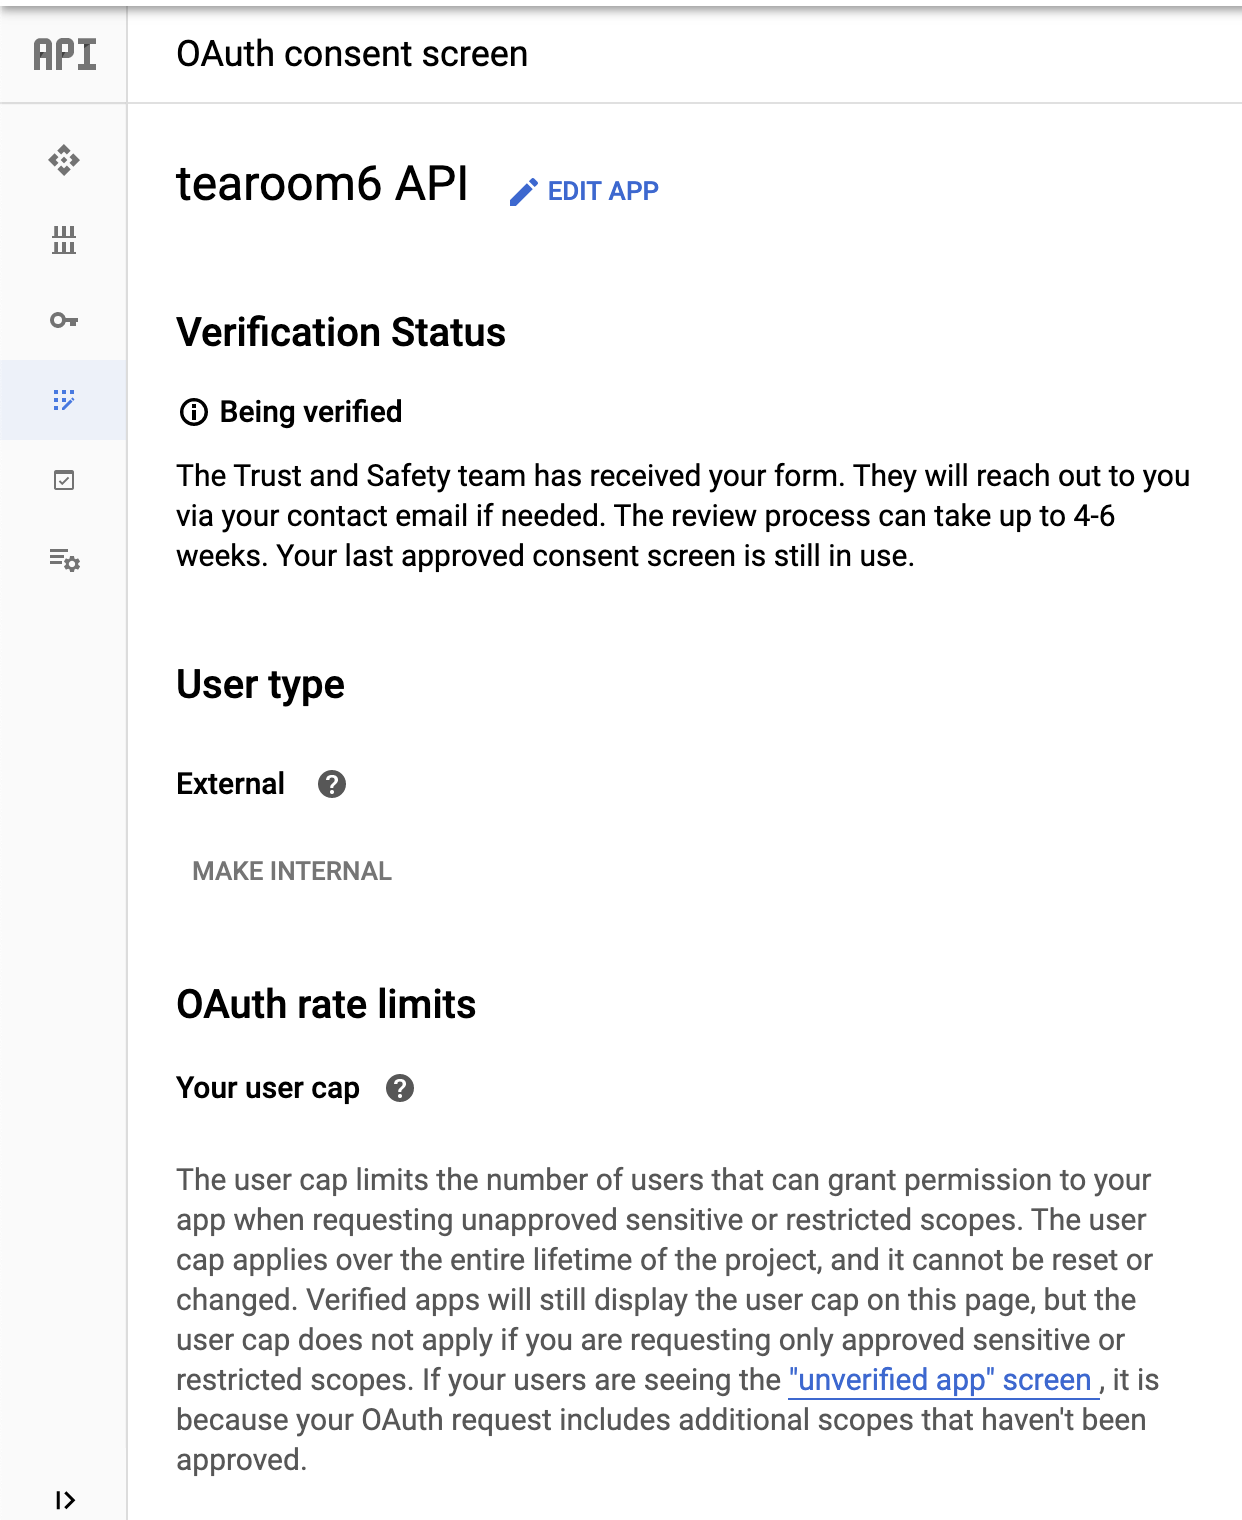Viewport: 1242px width, 1520px height.
Task: Click the MAKE INTERNAL button
Action: [291, 871]
